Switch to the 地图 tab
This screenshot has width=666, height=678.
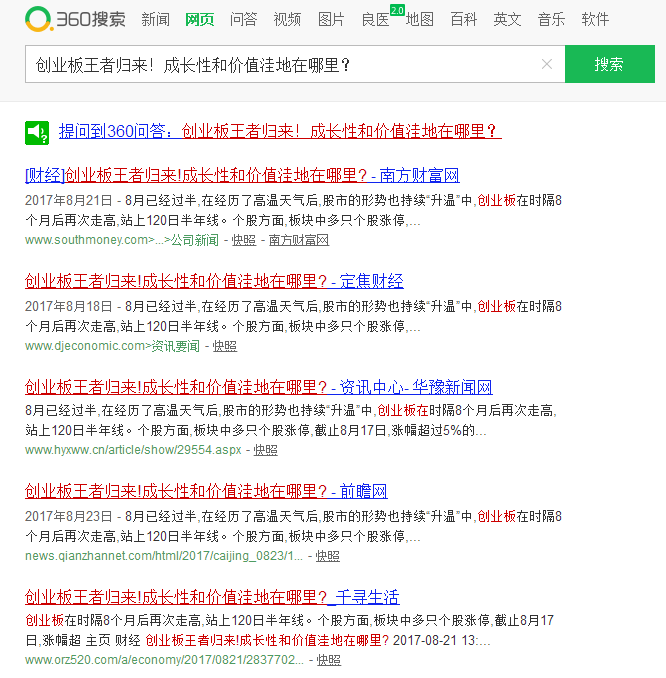tap(419, 19)
